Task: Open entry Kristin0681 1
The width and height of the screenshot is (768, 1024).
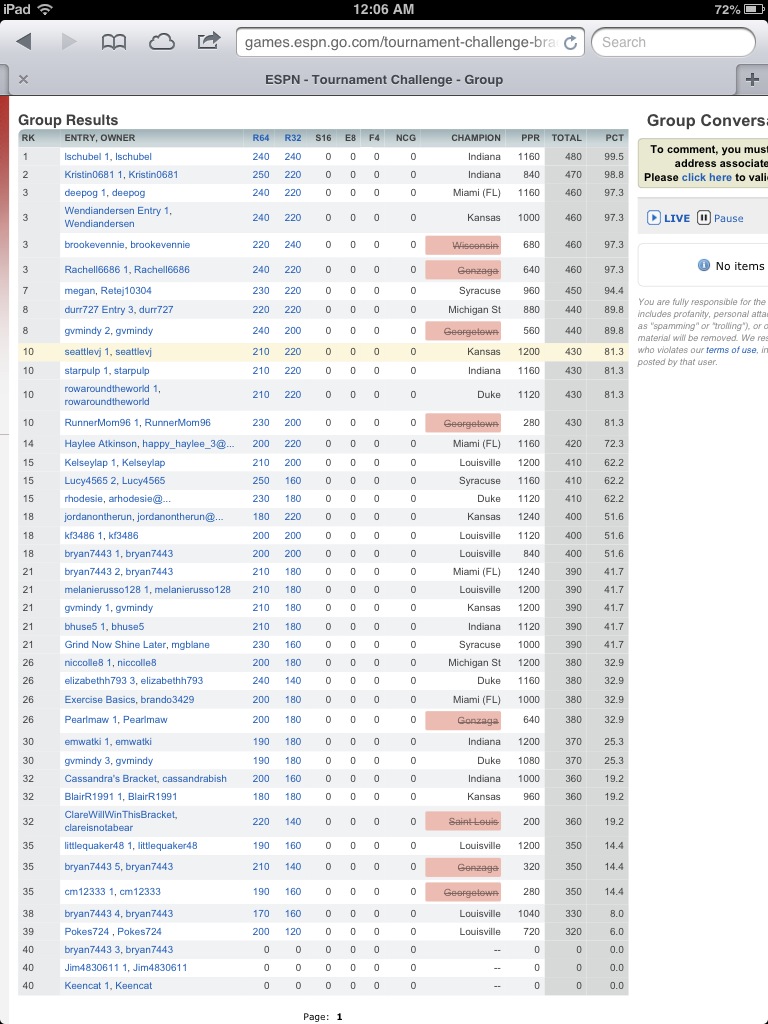Action: [121, 174]
